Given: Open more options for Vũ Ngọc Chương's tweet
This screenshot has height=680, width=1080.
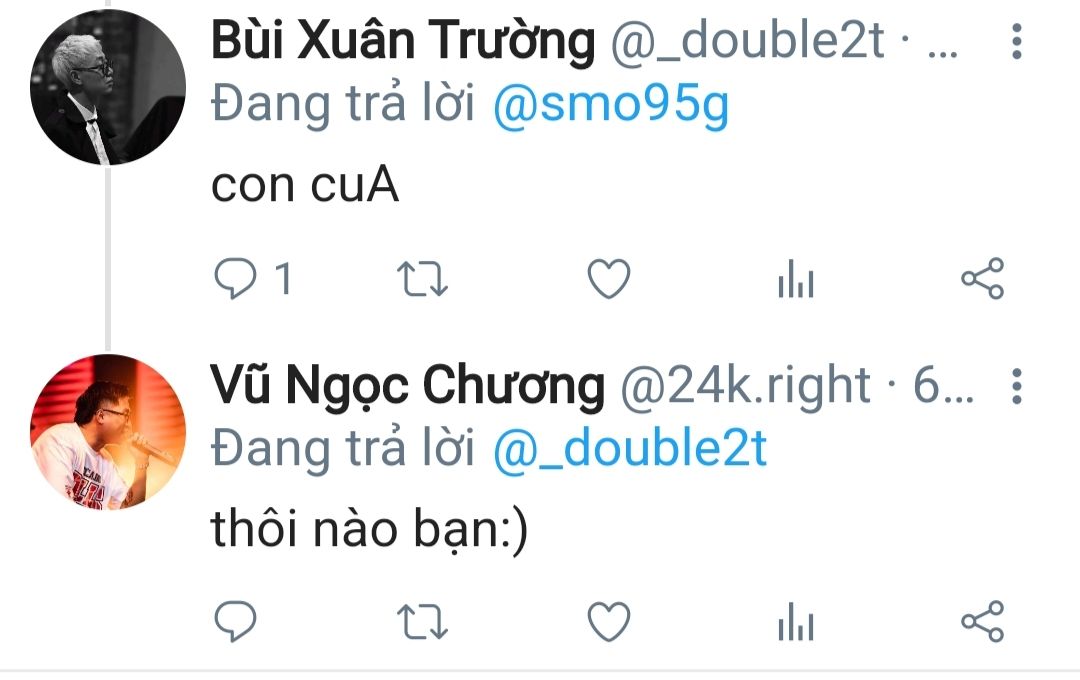Looking at the screenshot, I should [1017, 386].
